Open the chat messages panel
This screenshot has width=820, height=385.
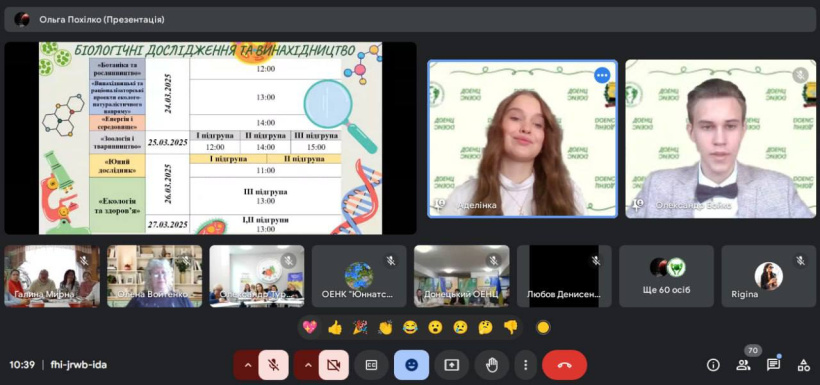(773, 365)
